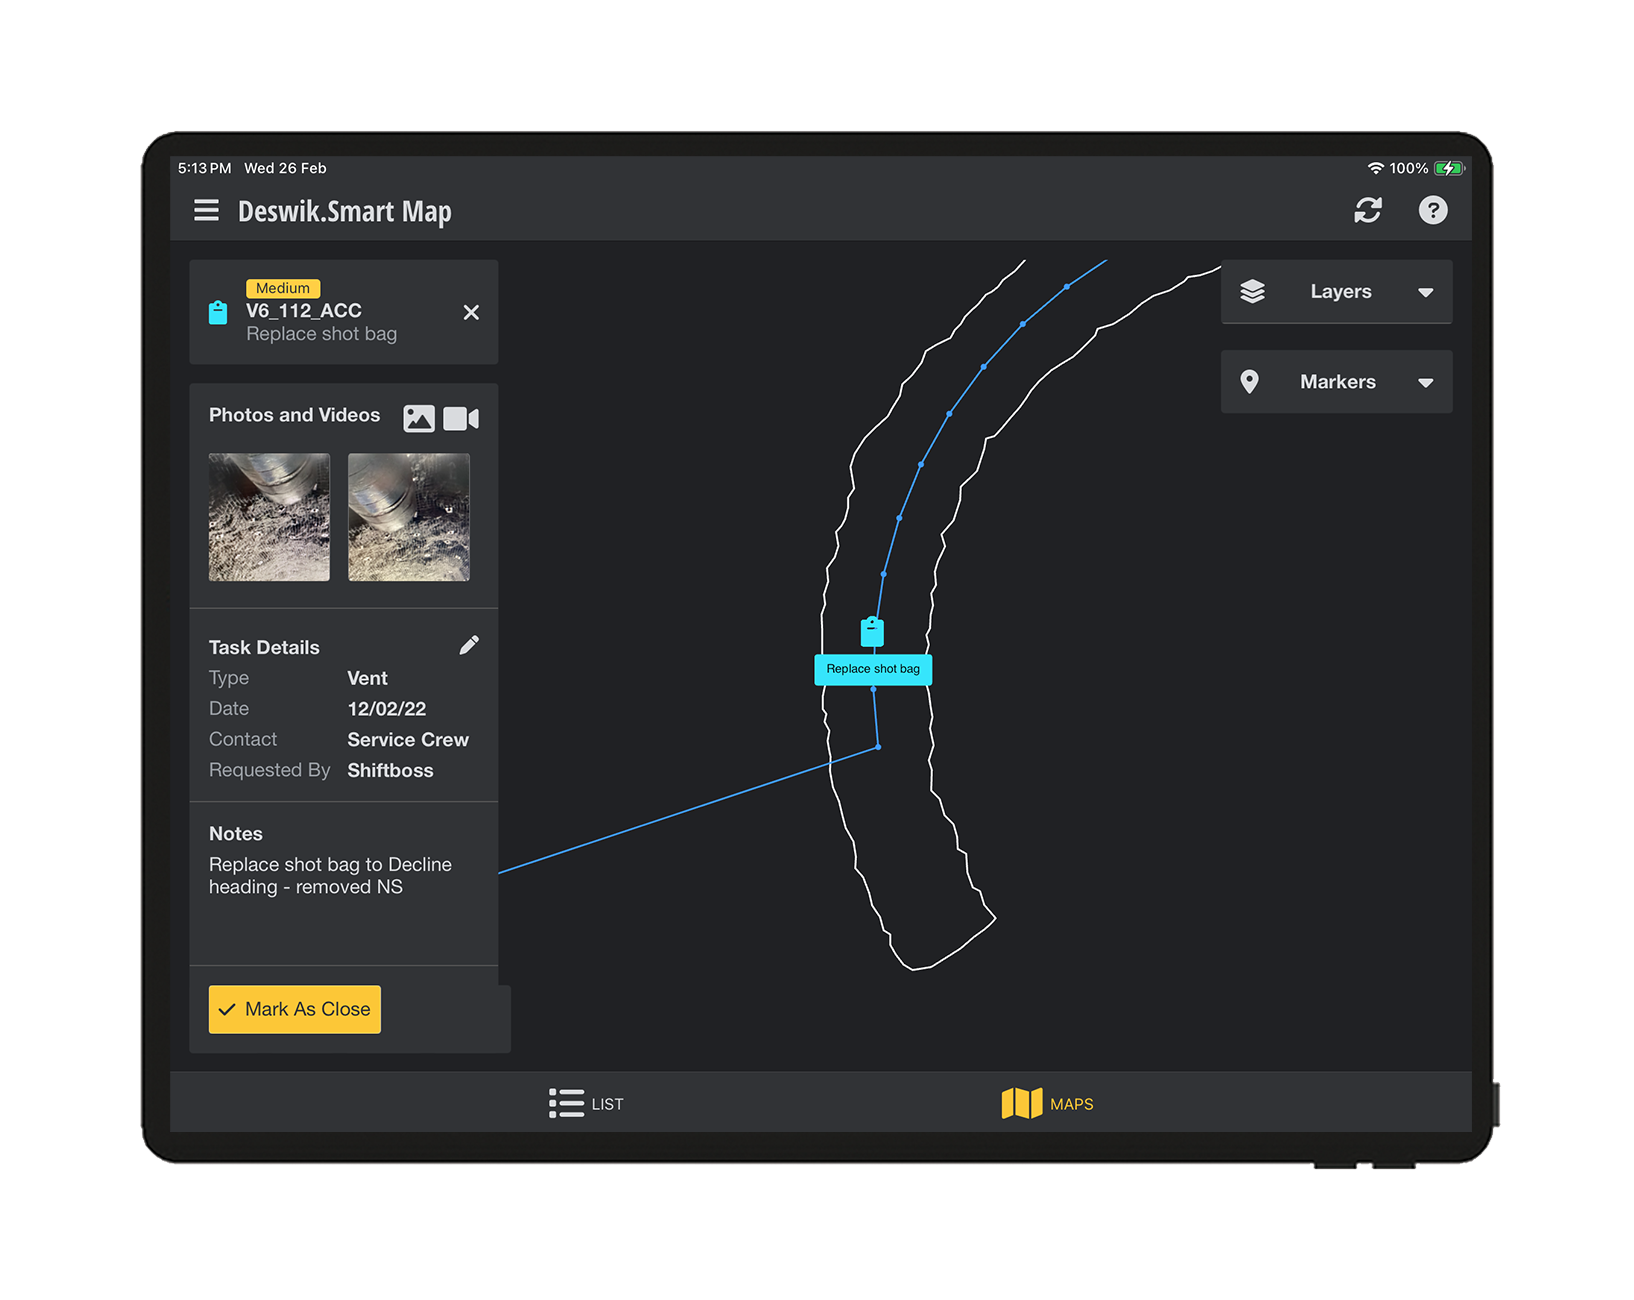Click the Notes section heading

pyautogui.click(x=236, y=834)
